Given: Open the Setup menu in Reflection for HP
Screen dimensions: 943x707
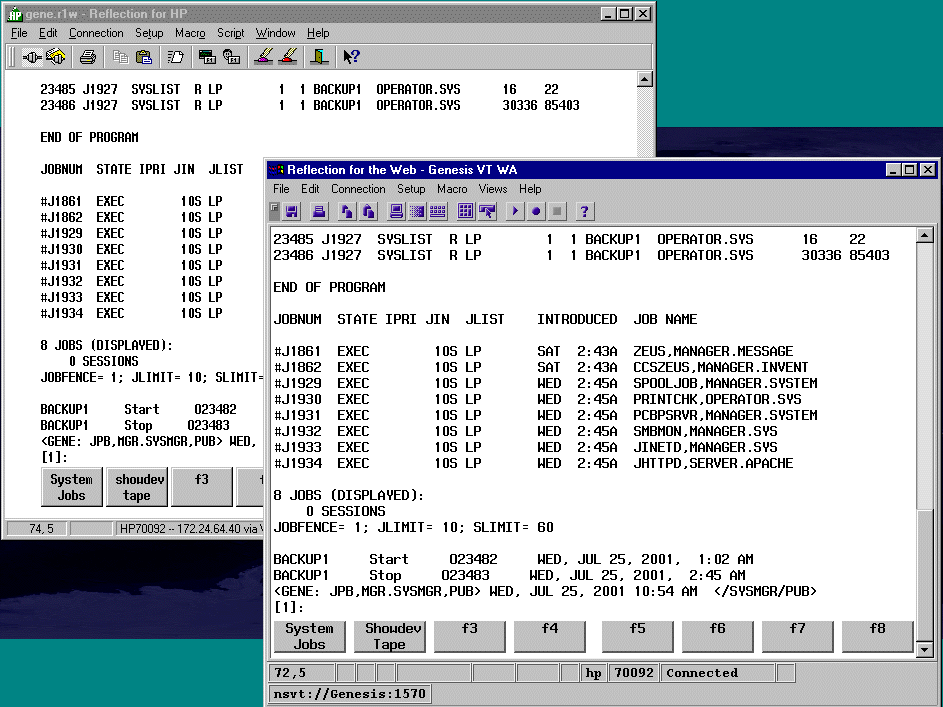Looking at the screenshot, I should tap(149, 33).
